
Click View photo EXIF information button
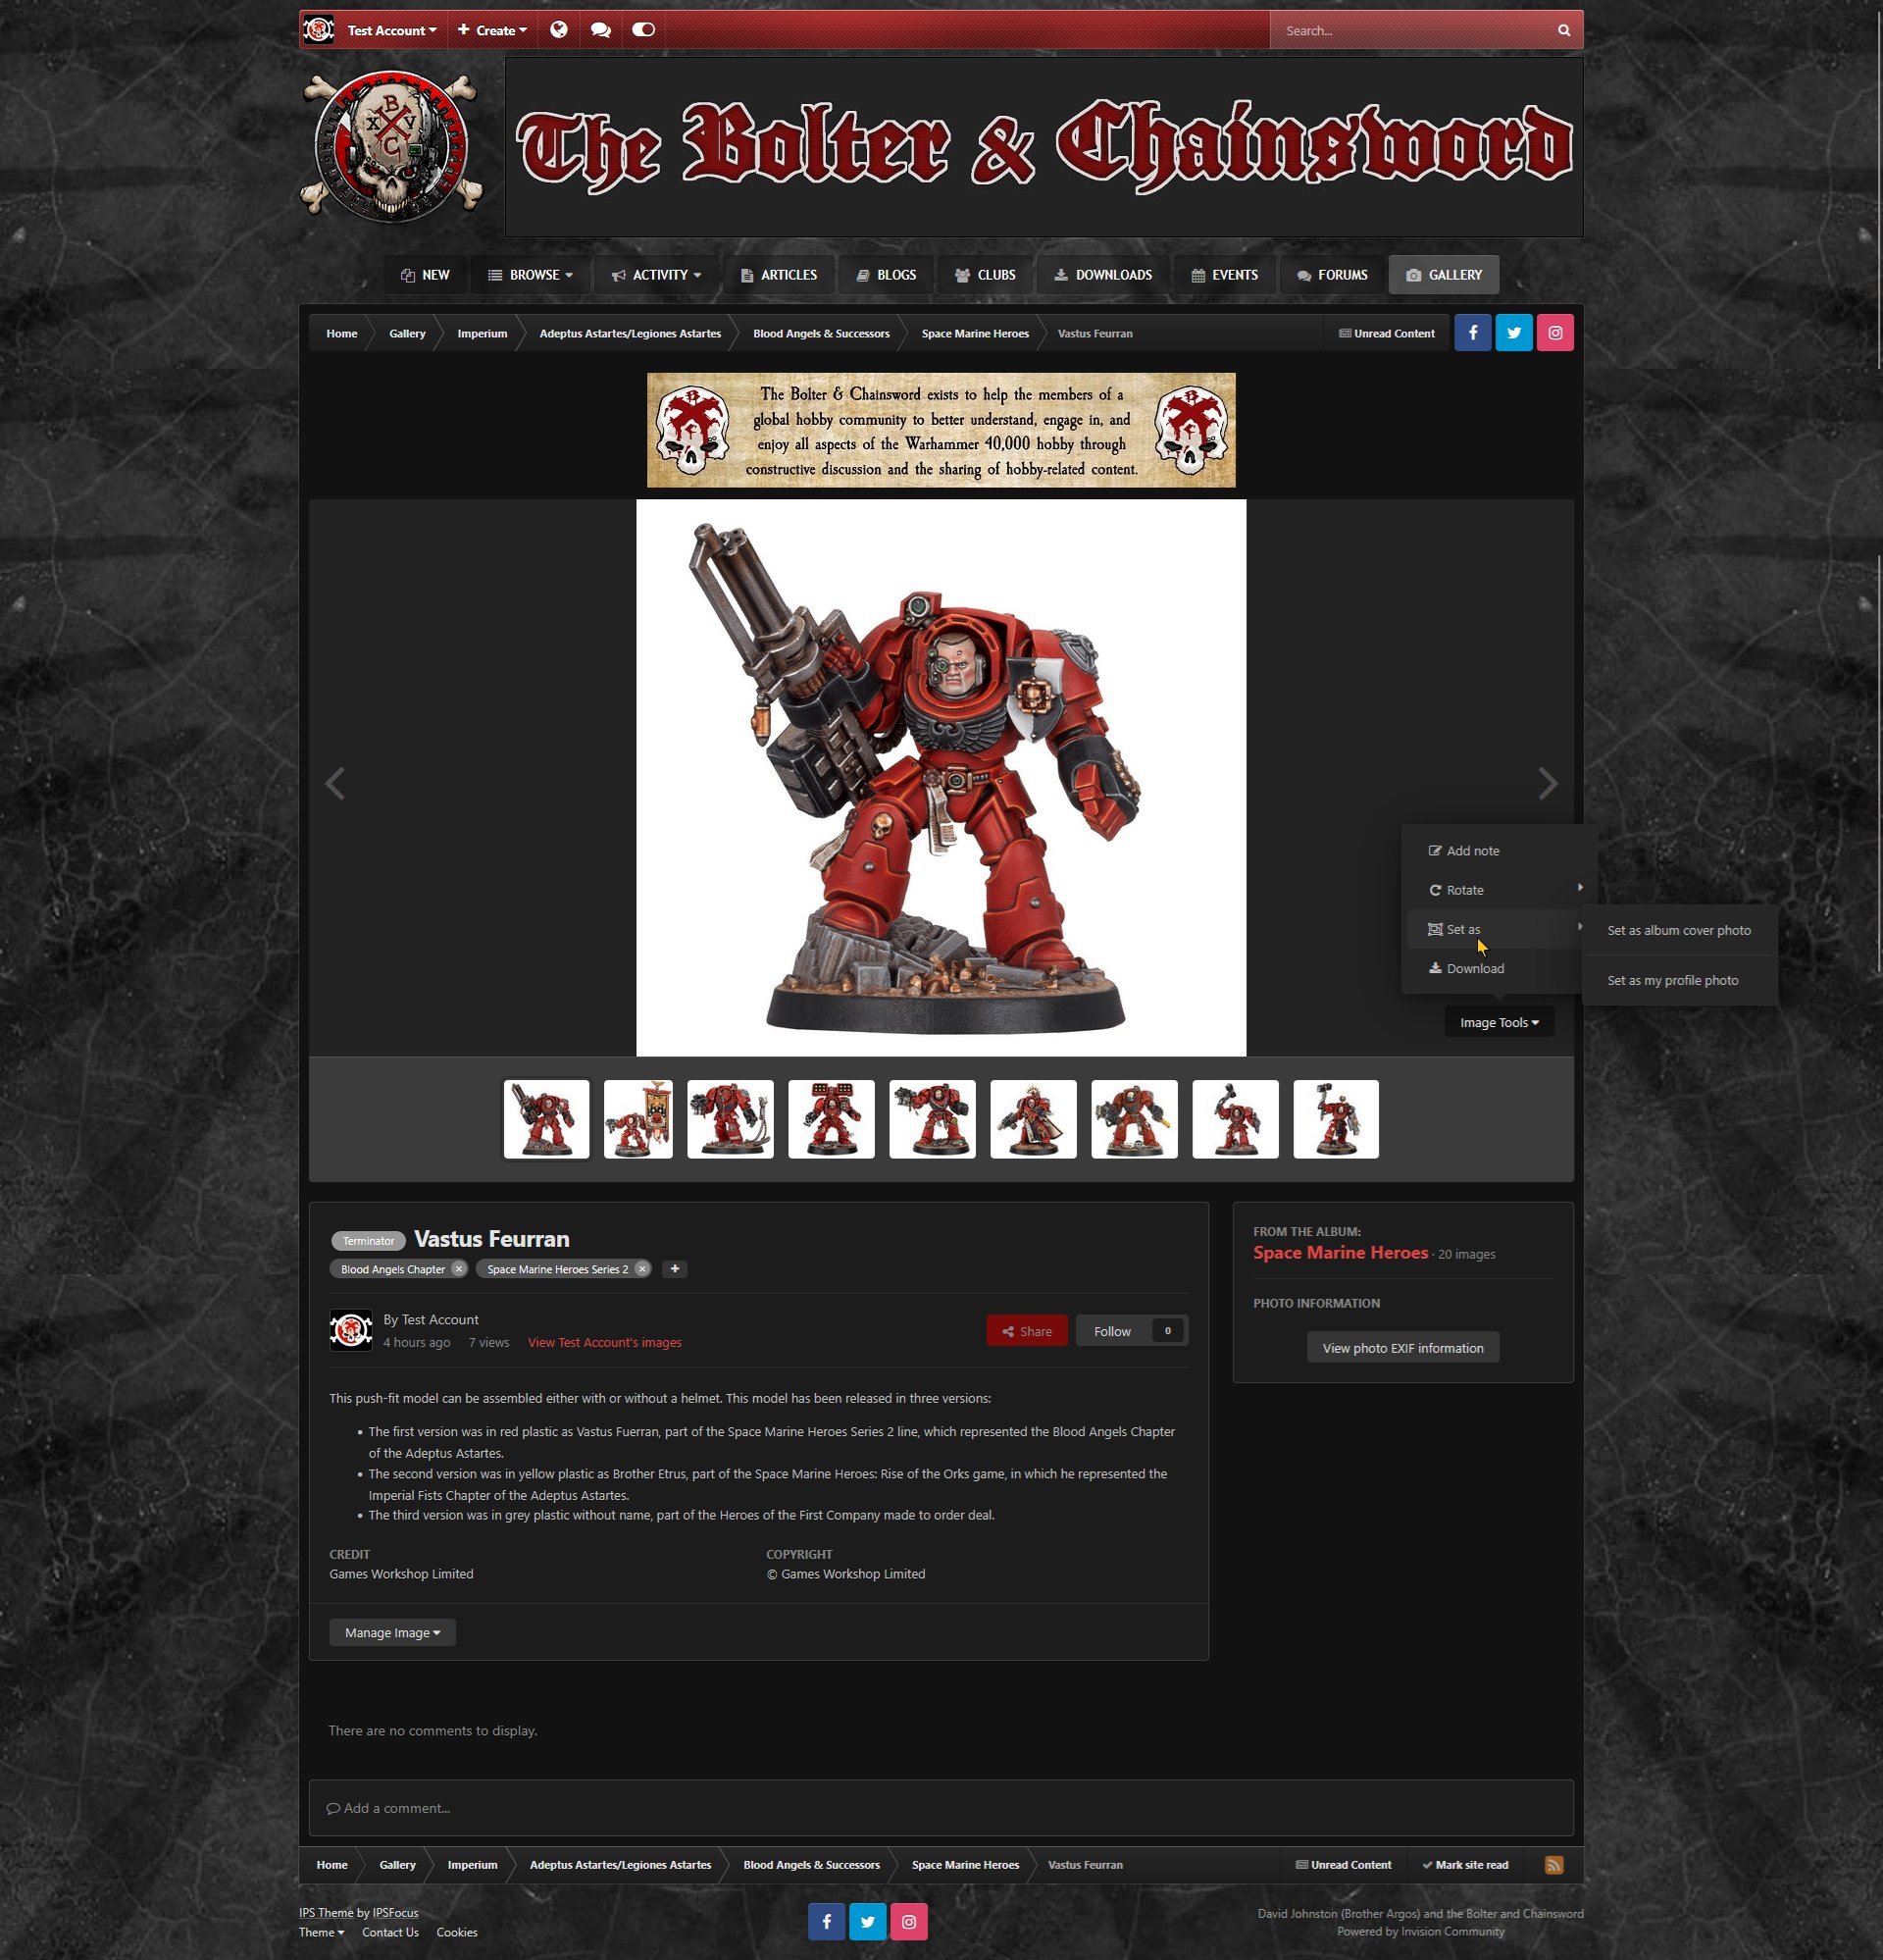click(1402, 1348)
